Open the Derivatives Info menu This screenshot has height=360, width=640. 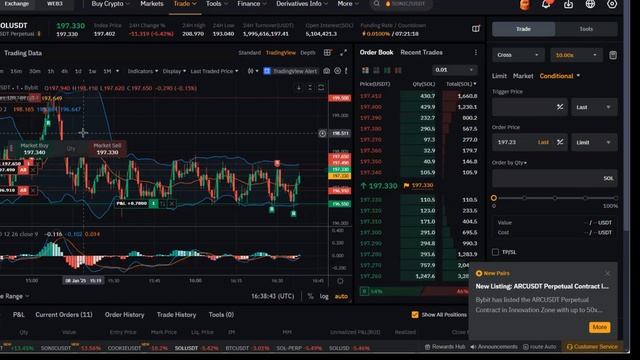click(302, 4)
